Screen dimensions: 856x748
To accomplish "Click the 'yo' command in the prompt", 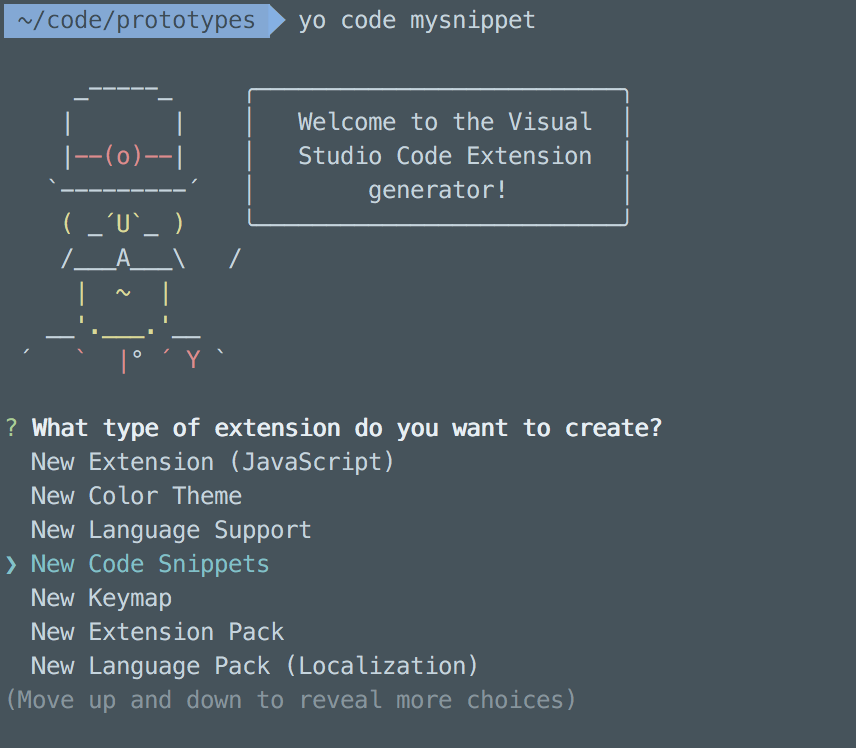I will point(312,20).
